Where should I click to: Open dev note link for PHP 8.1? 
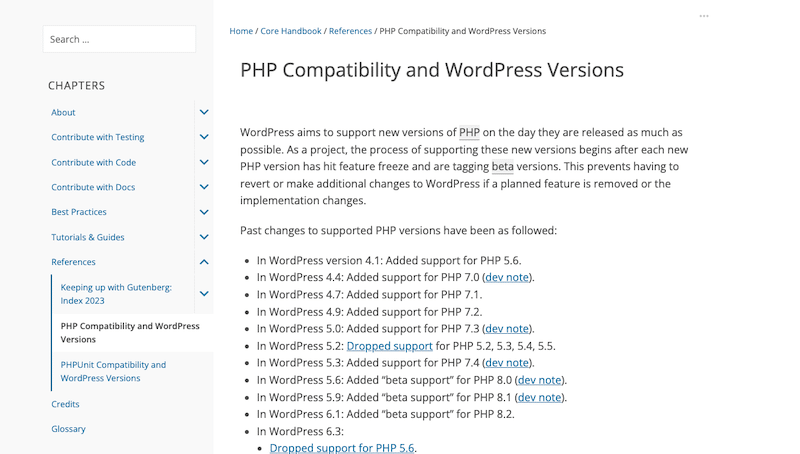point(539,397)
